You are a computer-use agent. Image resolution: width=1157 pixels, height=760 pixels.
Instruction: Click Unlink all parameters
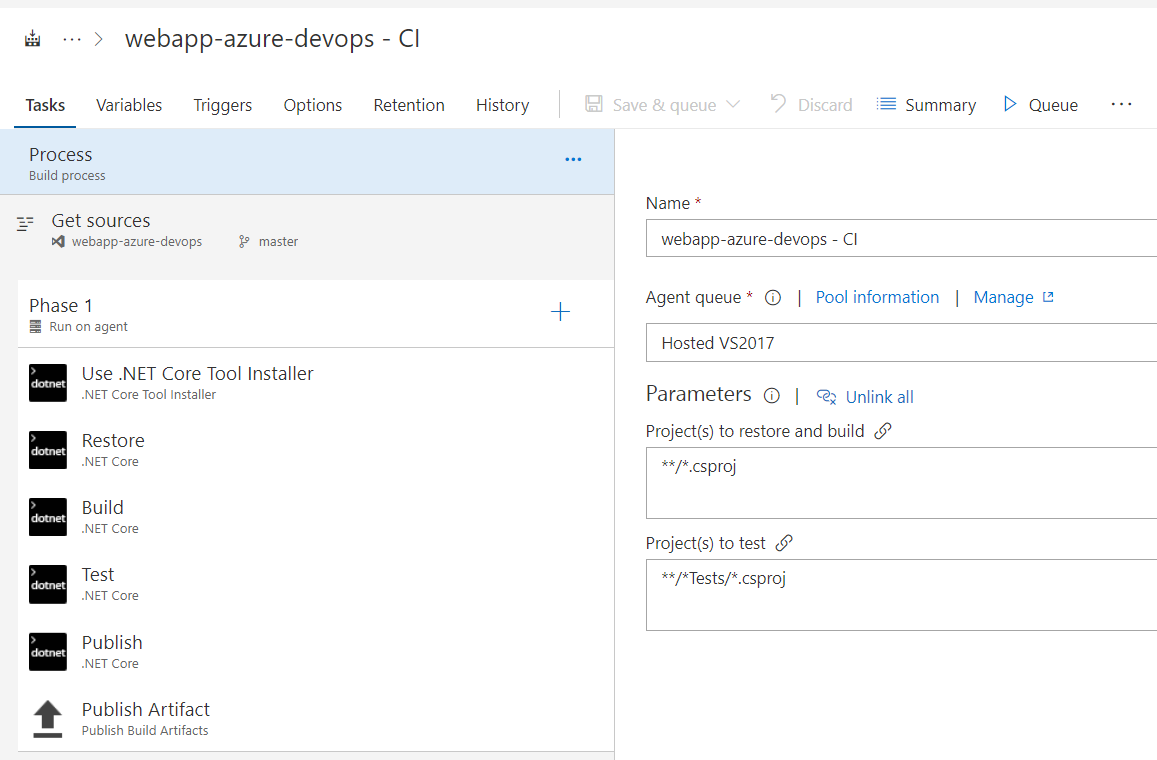pyautogui.click(x=866, y=397)
